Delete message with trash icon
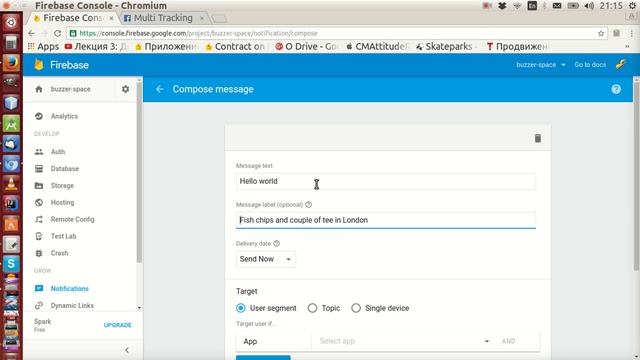This screenshot has height=360, width=640. click(538, 138)
